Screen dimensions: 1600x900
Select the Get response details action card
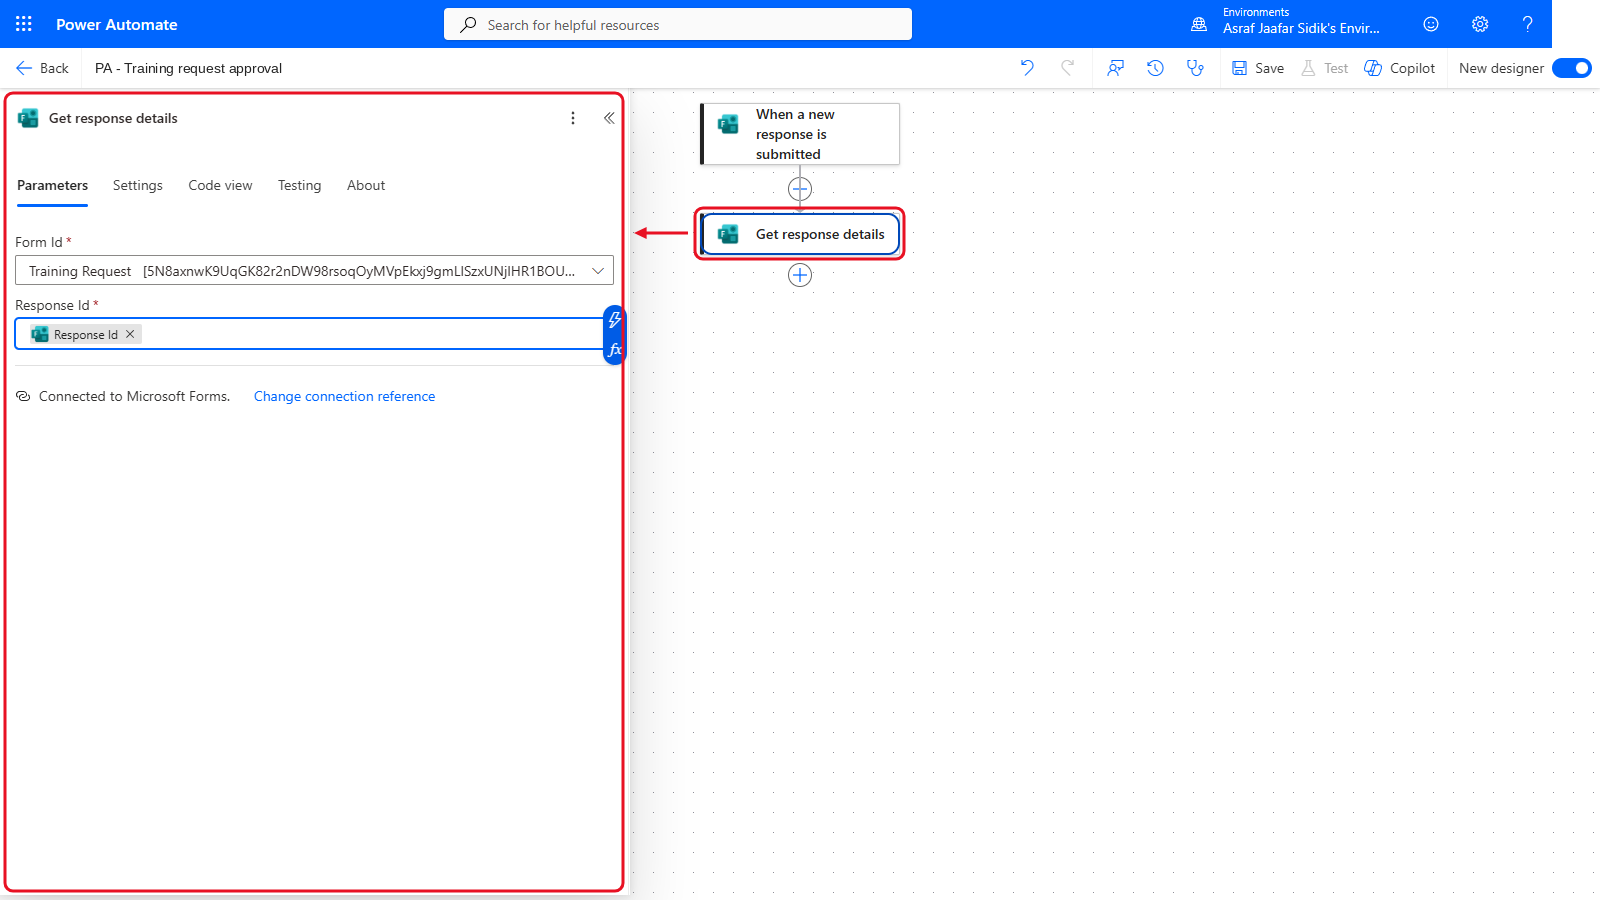[800, 234]
